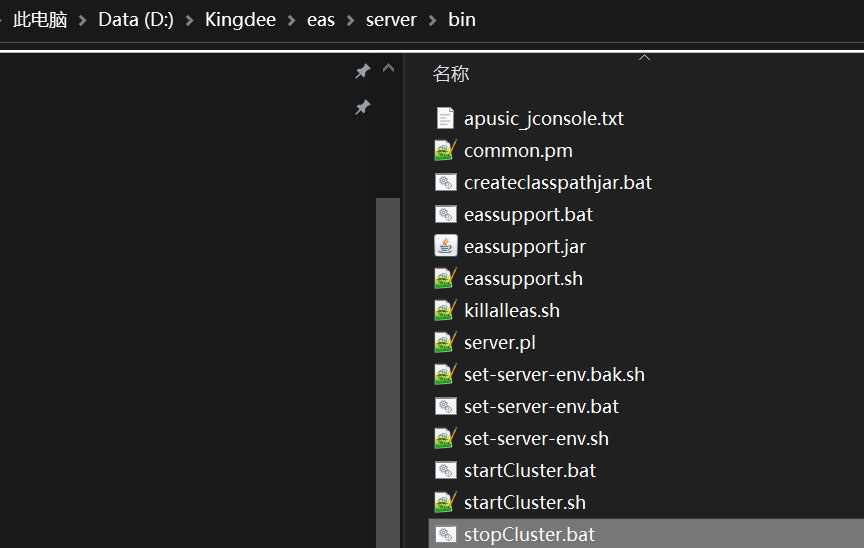Expand the chevron after Data (D:)

(x=190, y=20)
